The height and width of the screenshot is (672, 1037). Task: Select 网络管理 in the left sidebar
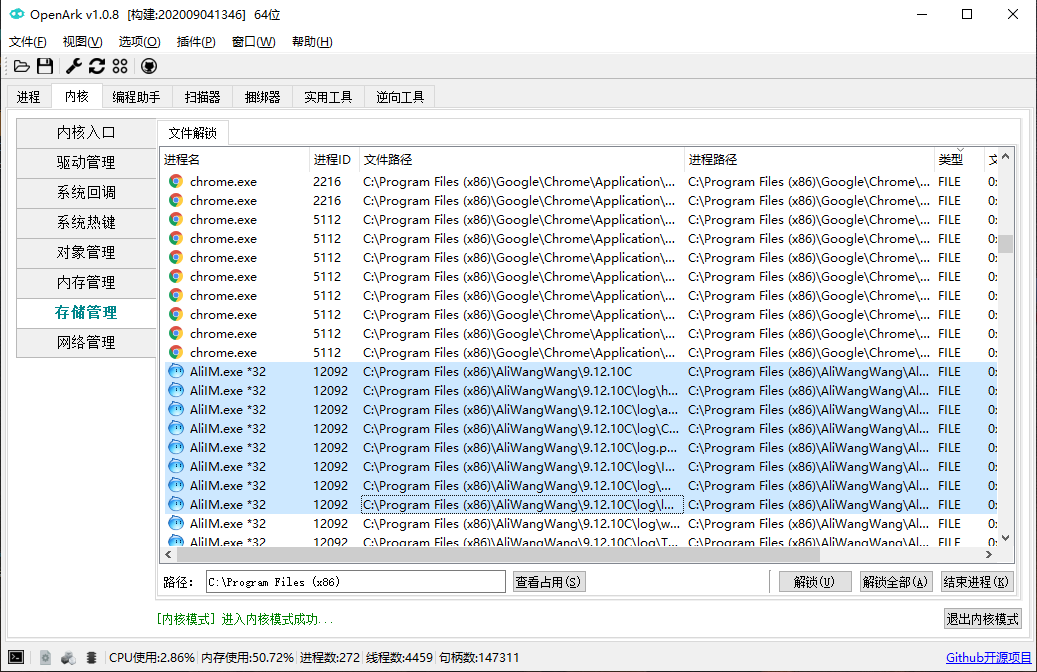click(86, 343)
